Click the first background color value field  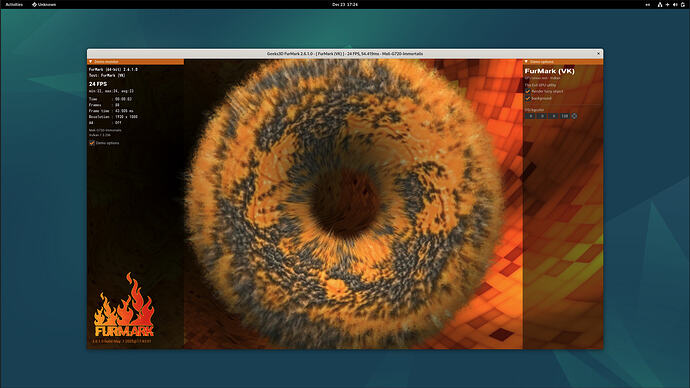pyautogui.click(x=530, y=116)
